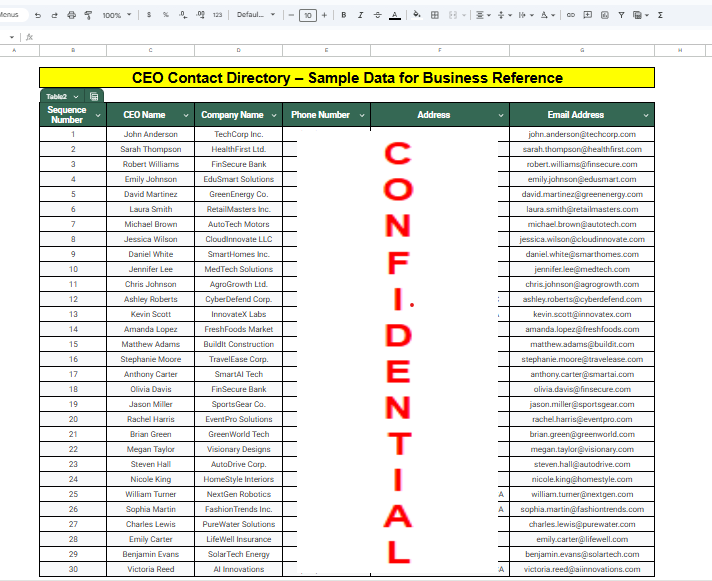The height and width of the screenshot is (581, 712).
Task: Decrease decimal places
Action: [x=183, y=15]
